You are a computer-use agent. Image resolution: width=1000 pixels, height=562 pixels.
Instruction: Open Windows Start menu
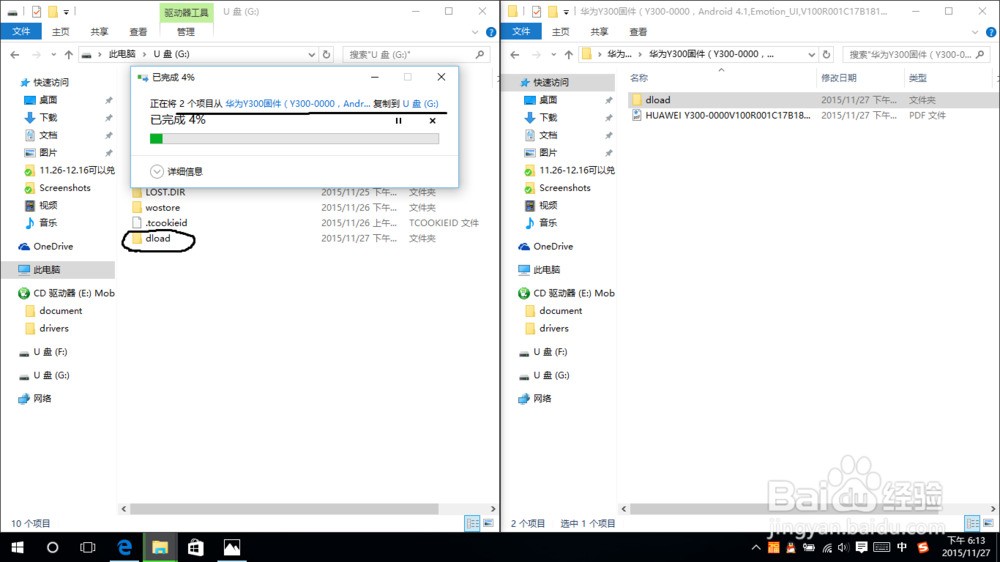[17, 547]
